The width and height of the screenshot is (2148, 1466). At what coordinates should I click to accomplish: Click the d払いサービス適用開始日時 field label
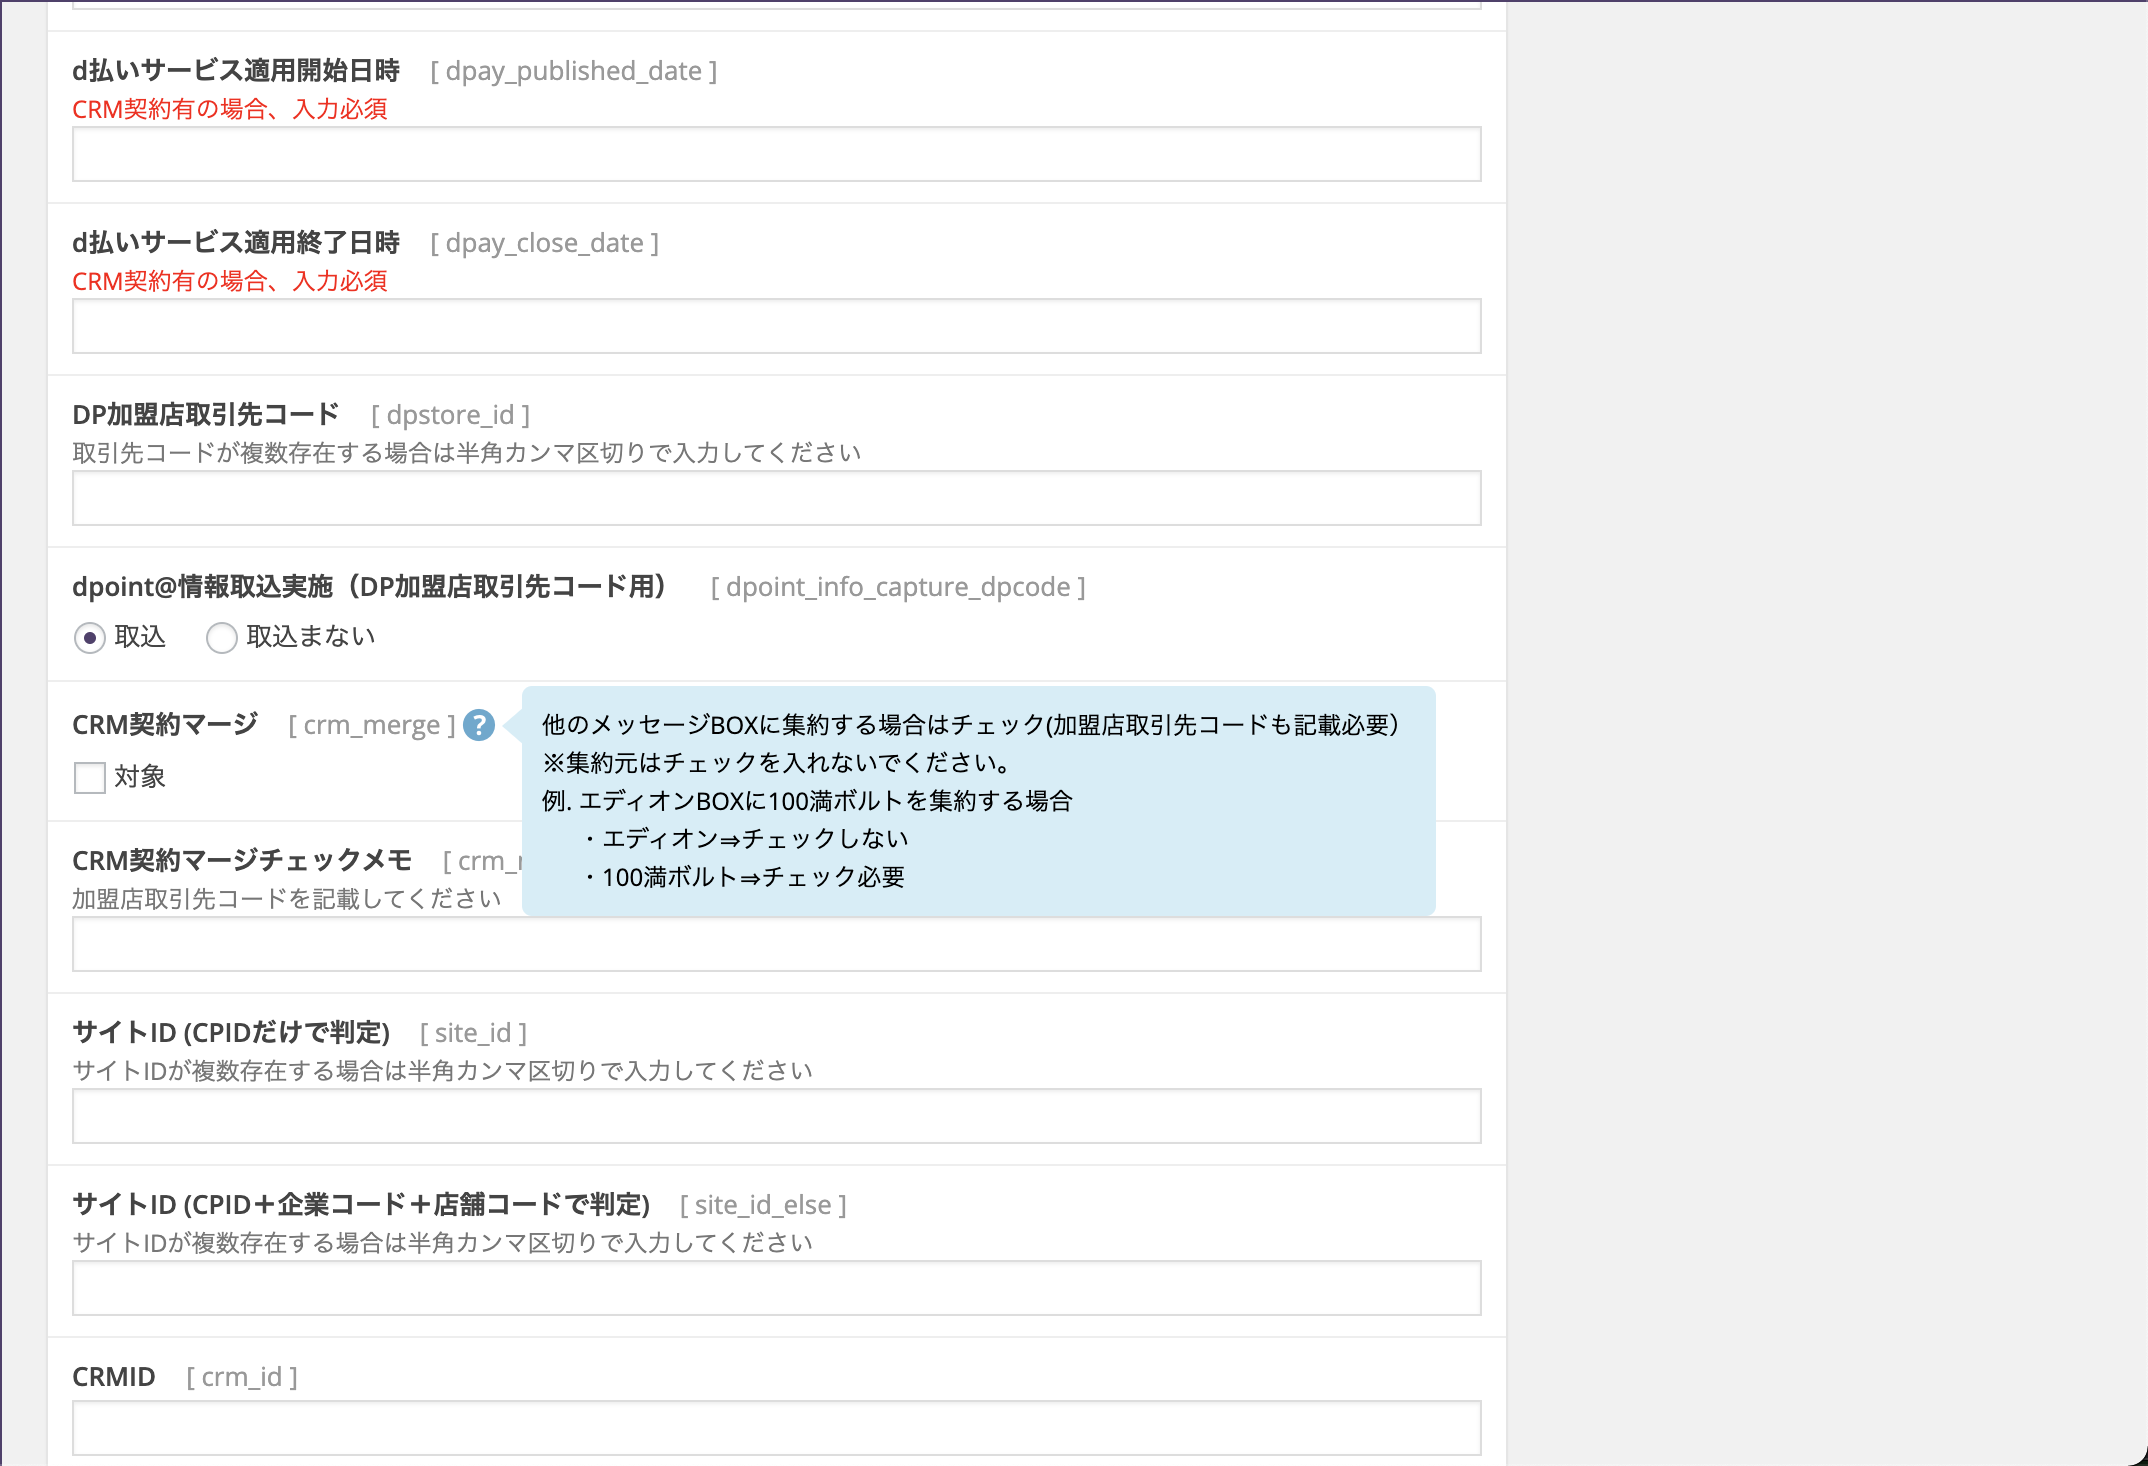(x=236, y=71)
